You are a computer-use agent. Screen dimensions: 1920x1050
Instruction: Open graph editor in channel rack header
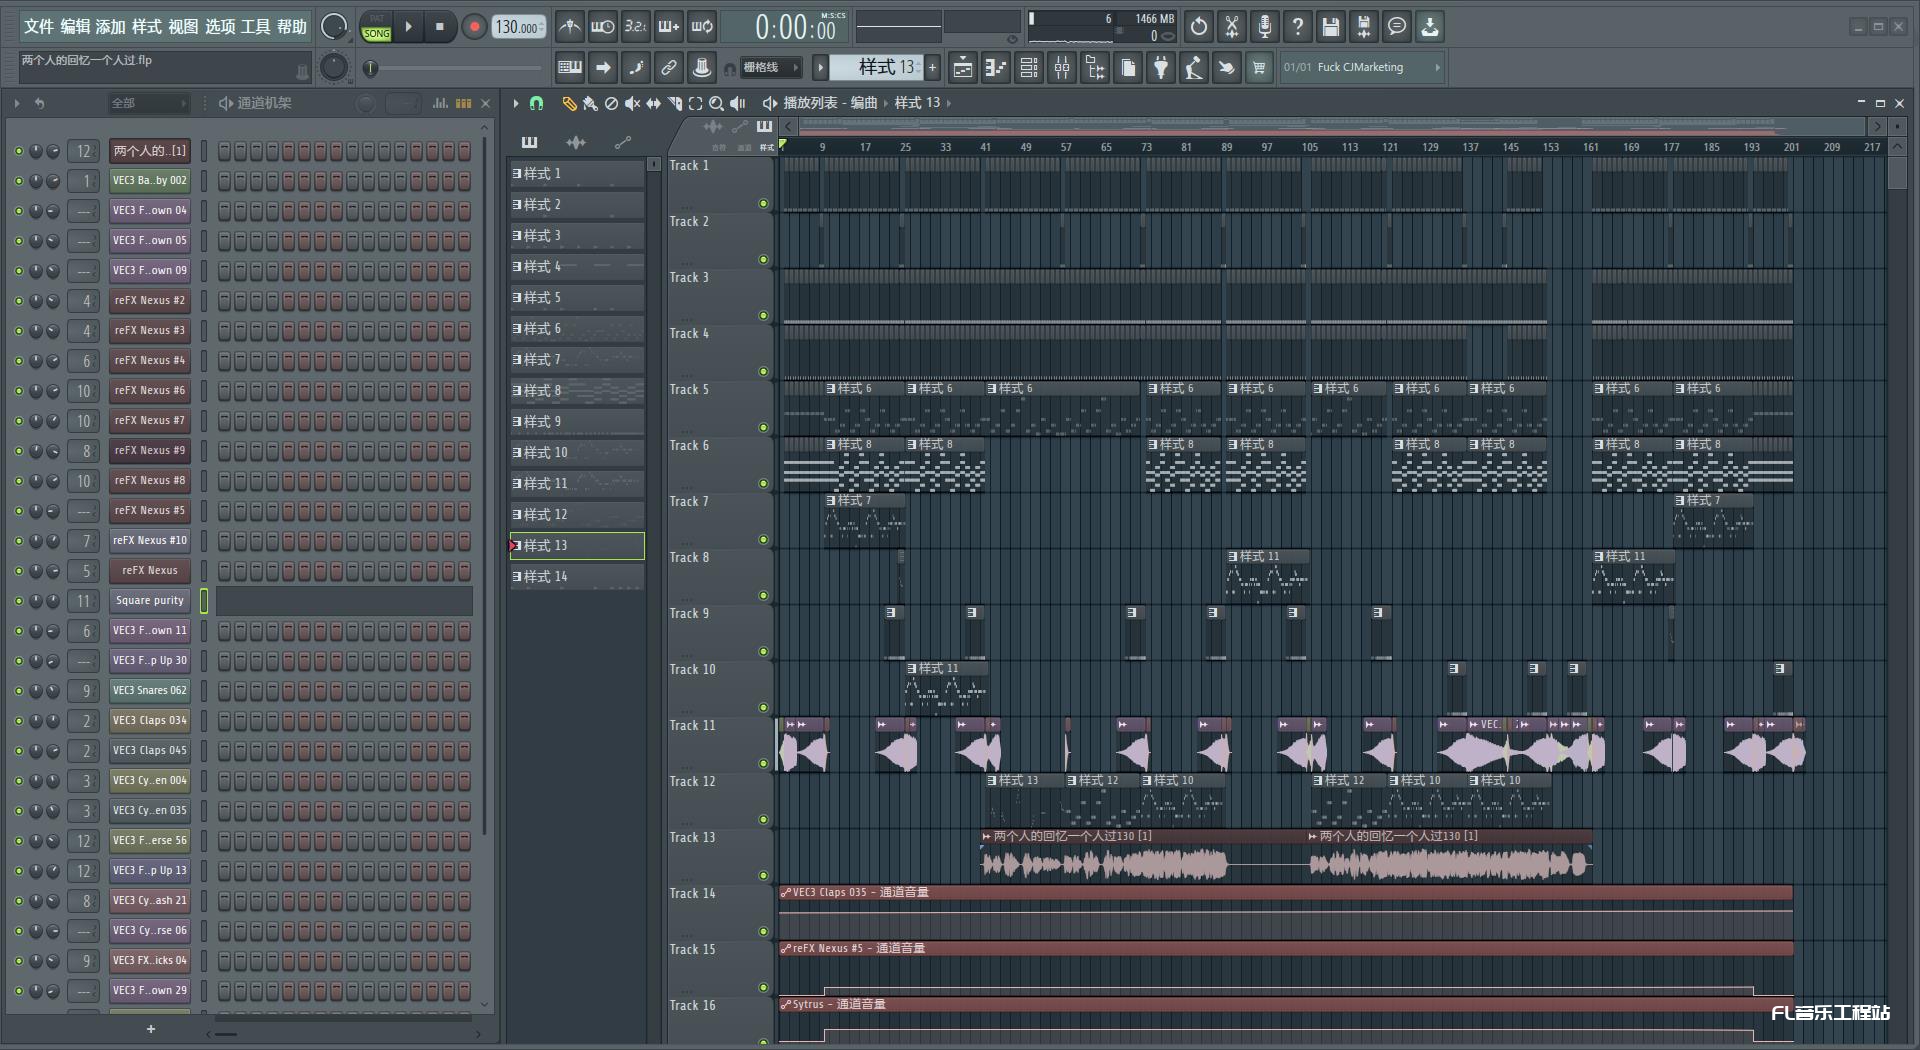tap(440, 103)
